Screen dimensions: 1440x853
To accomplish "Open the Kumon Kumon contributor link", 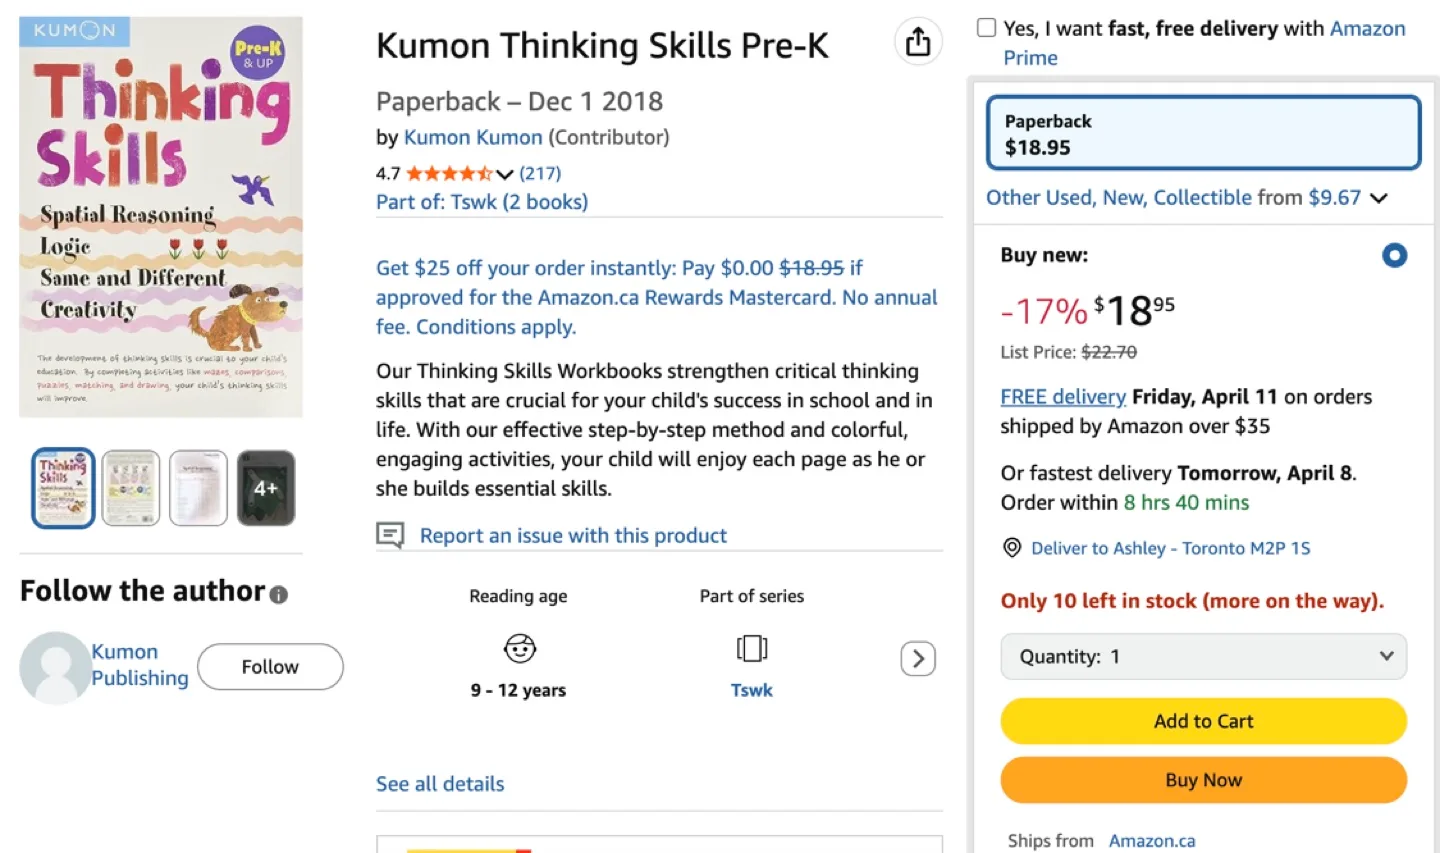I will 473,137.
